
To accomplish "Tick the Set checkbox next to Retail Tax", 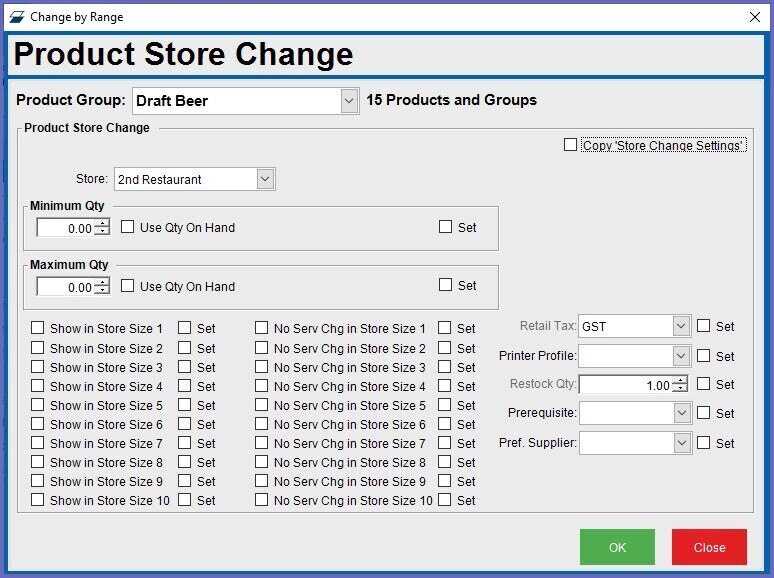I will 704,326.
